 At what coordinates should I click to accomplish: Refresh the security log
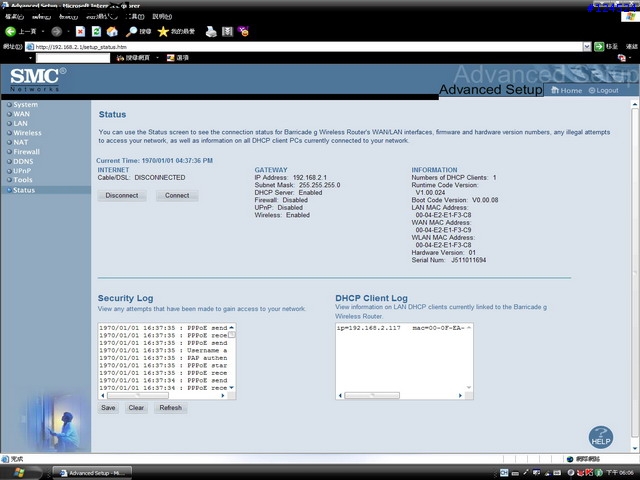(171, 408)
